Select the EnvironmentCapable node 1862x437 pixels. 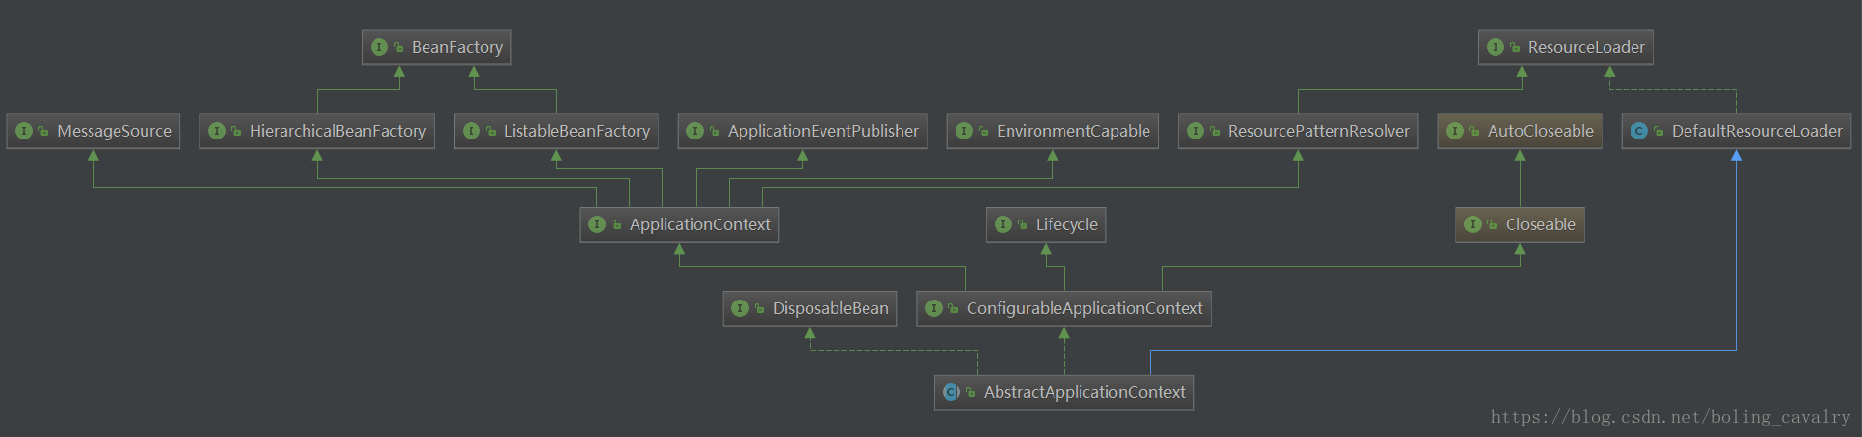click(x=1052, y=131)
